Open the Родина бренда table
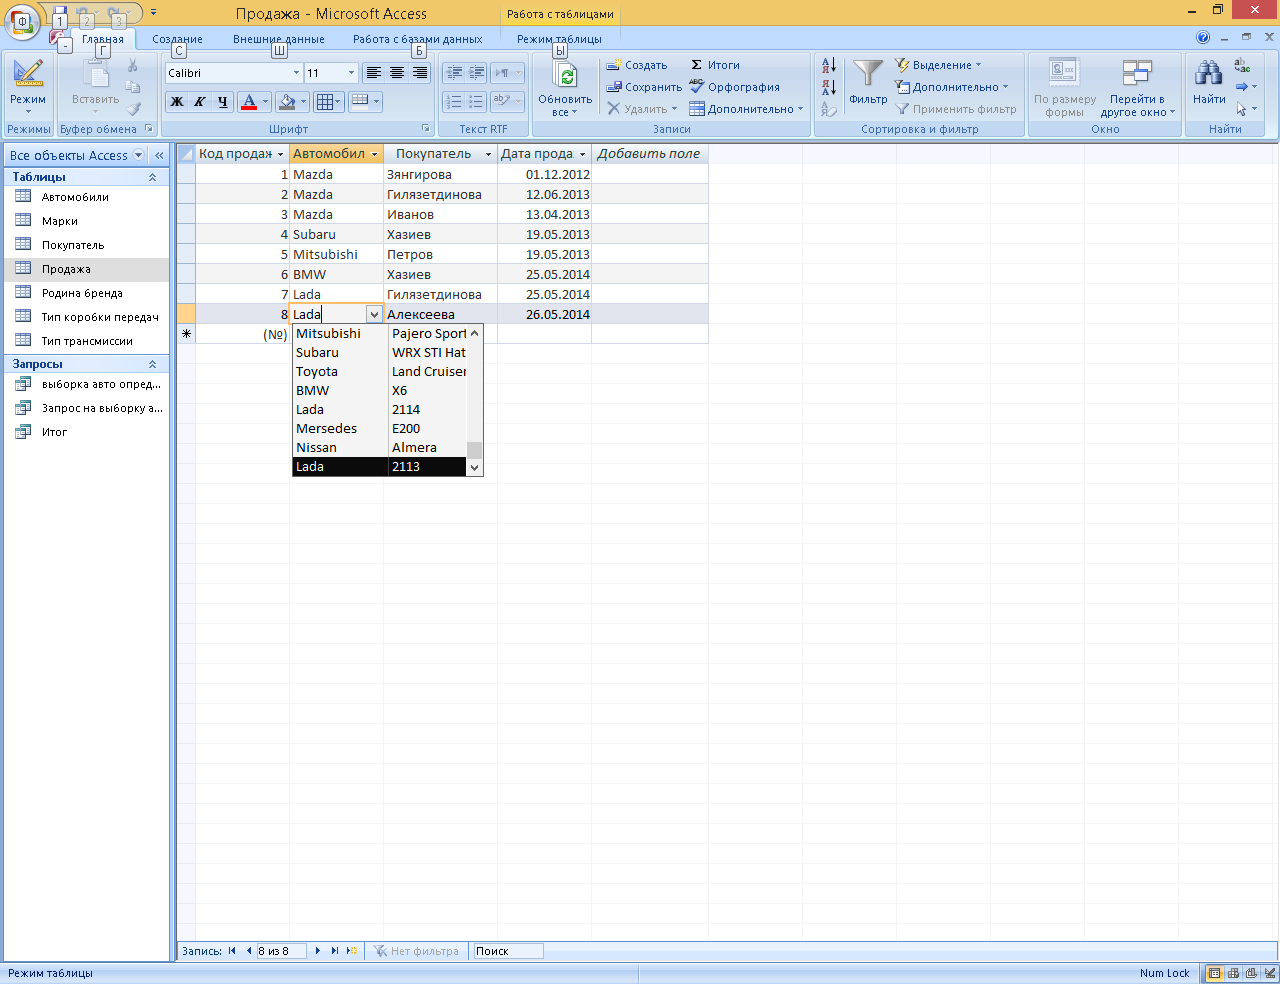The image size is (1280, 984). click(82, 293)
